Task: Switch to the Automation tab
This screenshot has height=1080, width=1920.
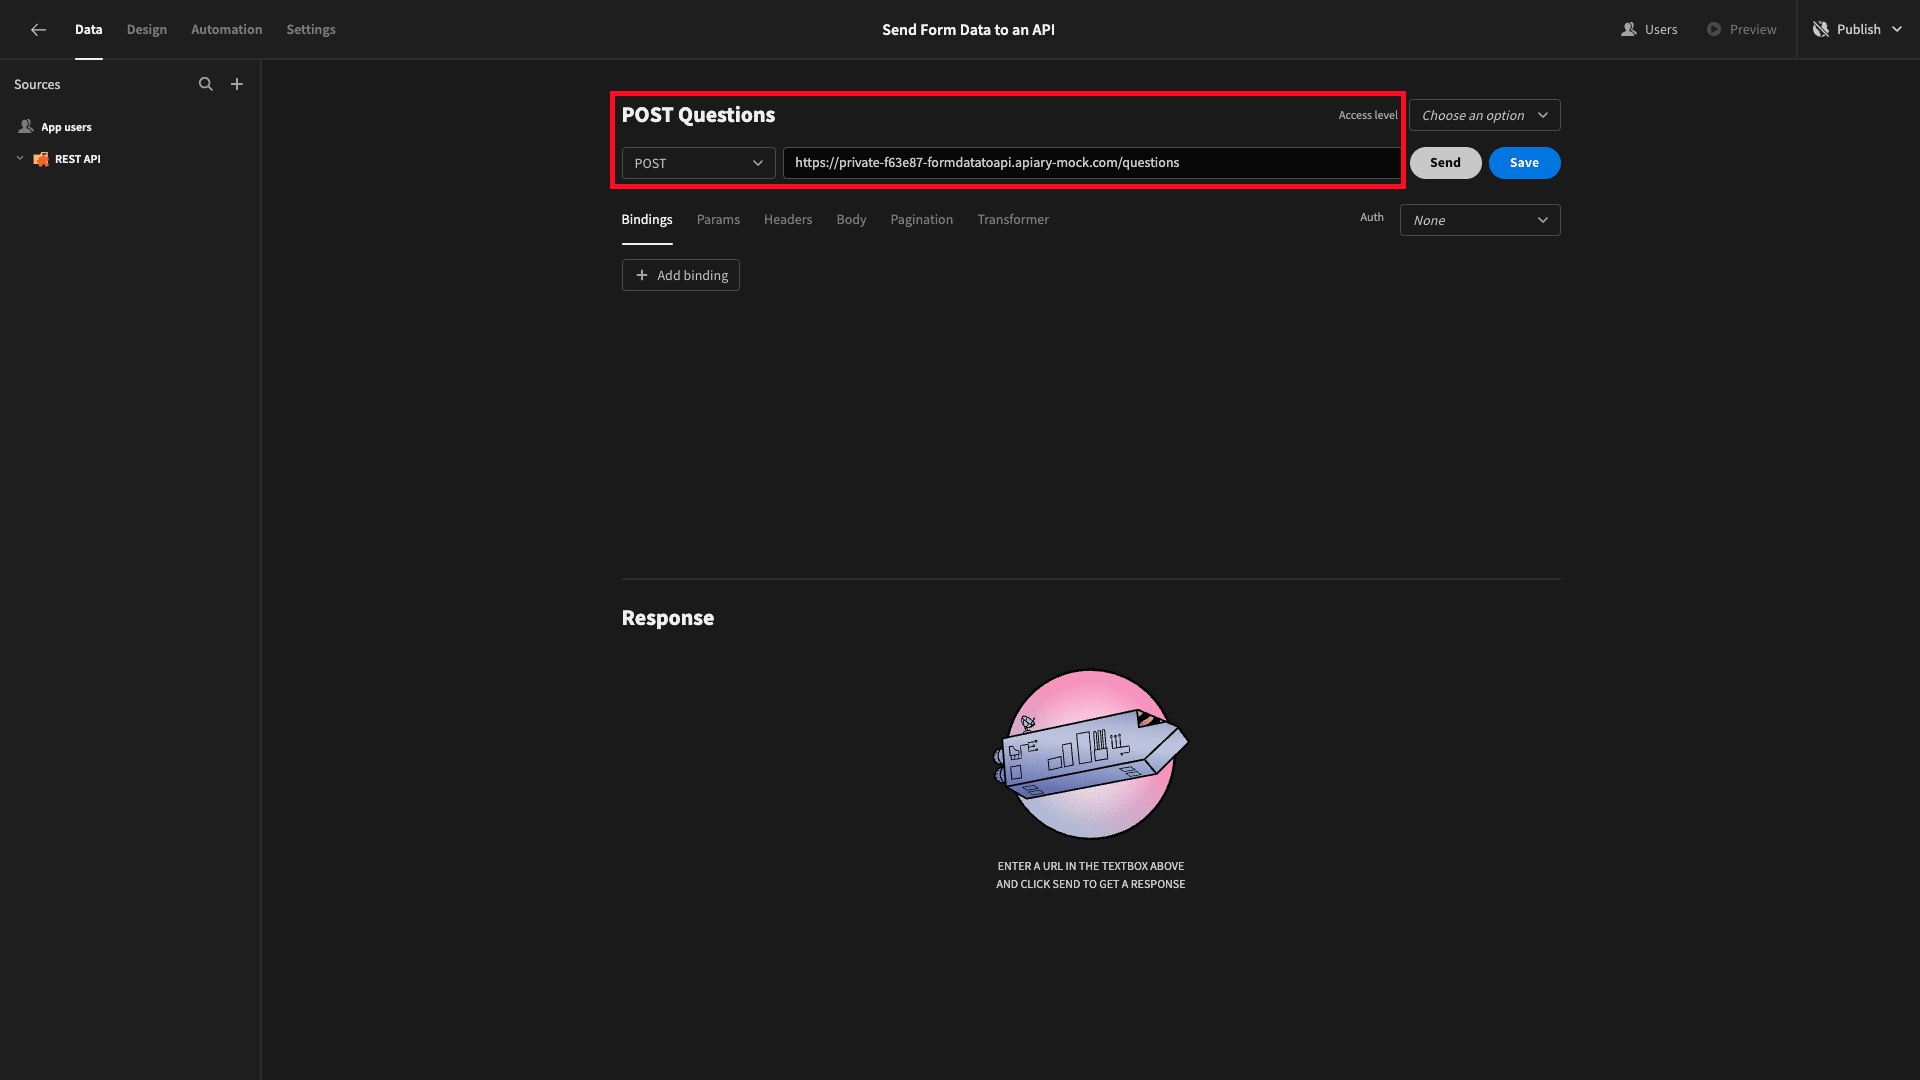Action: tap(227, 30)
